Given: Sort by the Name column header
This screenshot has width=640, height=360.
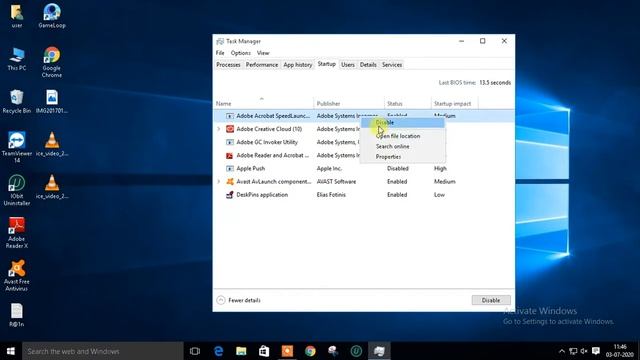Looking at the screenshot, I should coord(264,103).
